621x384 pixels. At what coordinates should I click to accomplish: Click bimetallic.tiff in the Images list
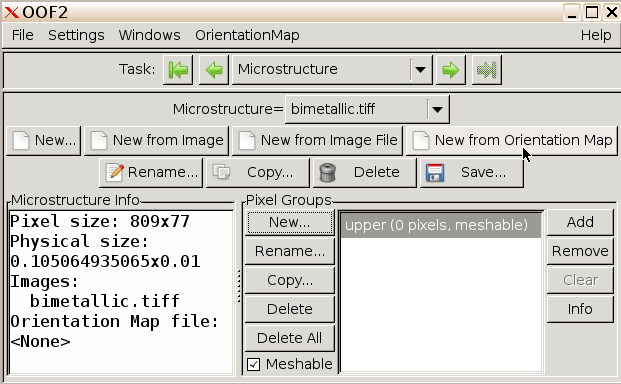[x=105, y=301]
